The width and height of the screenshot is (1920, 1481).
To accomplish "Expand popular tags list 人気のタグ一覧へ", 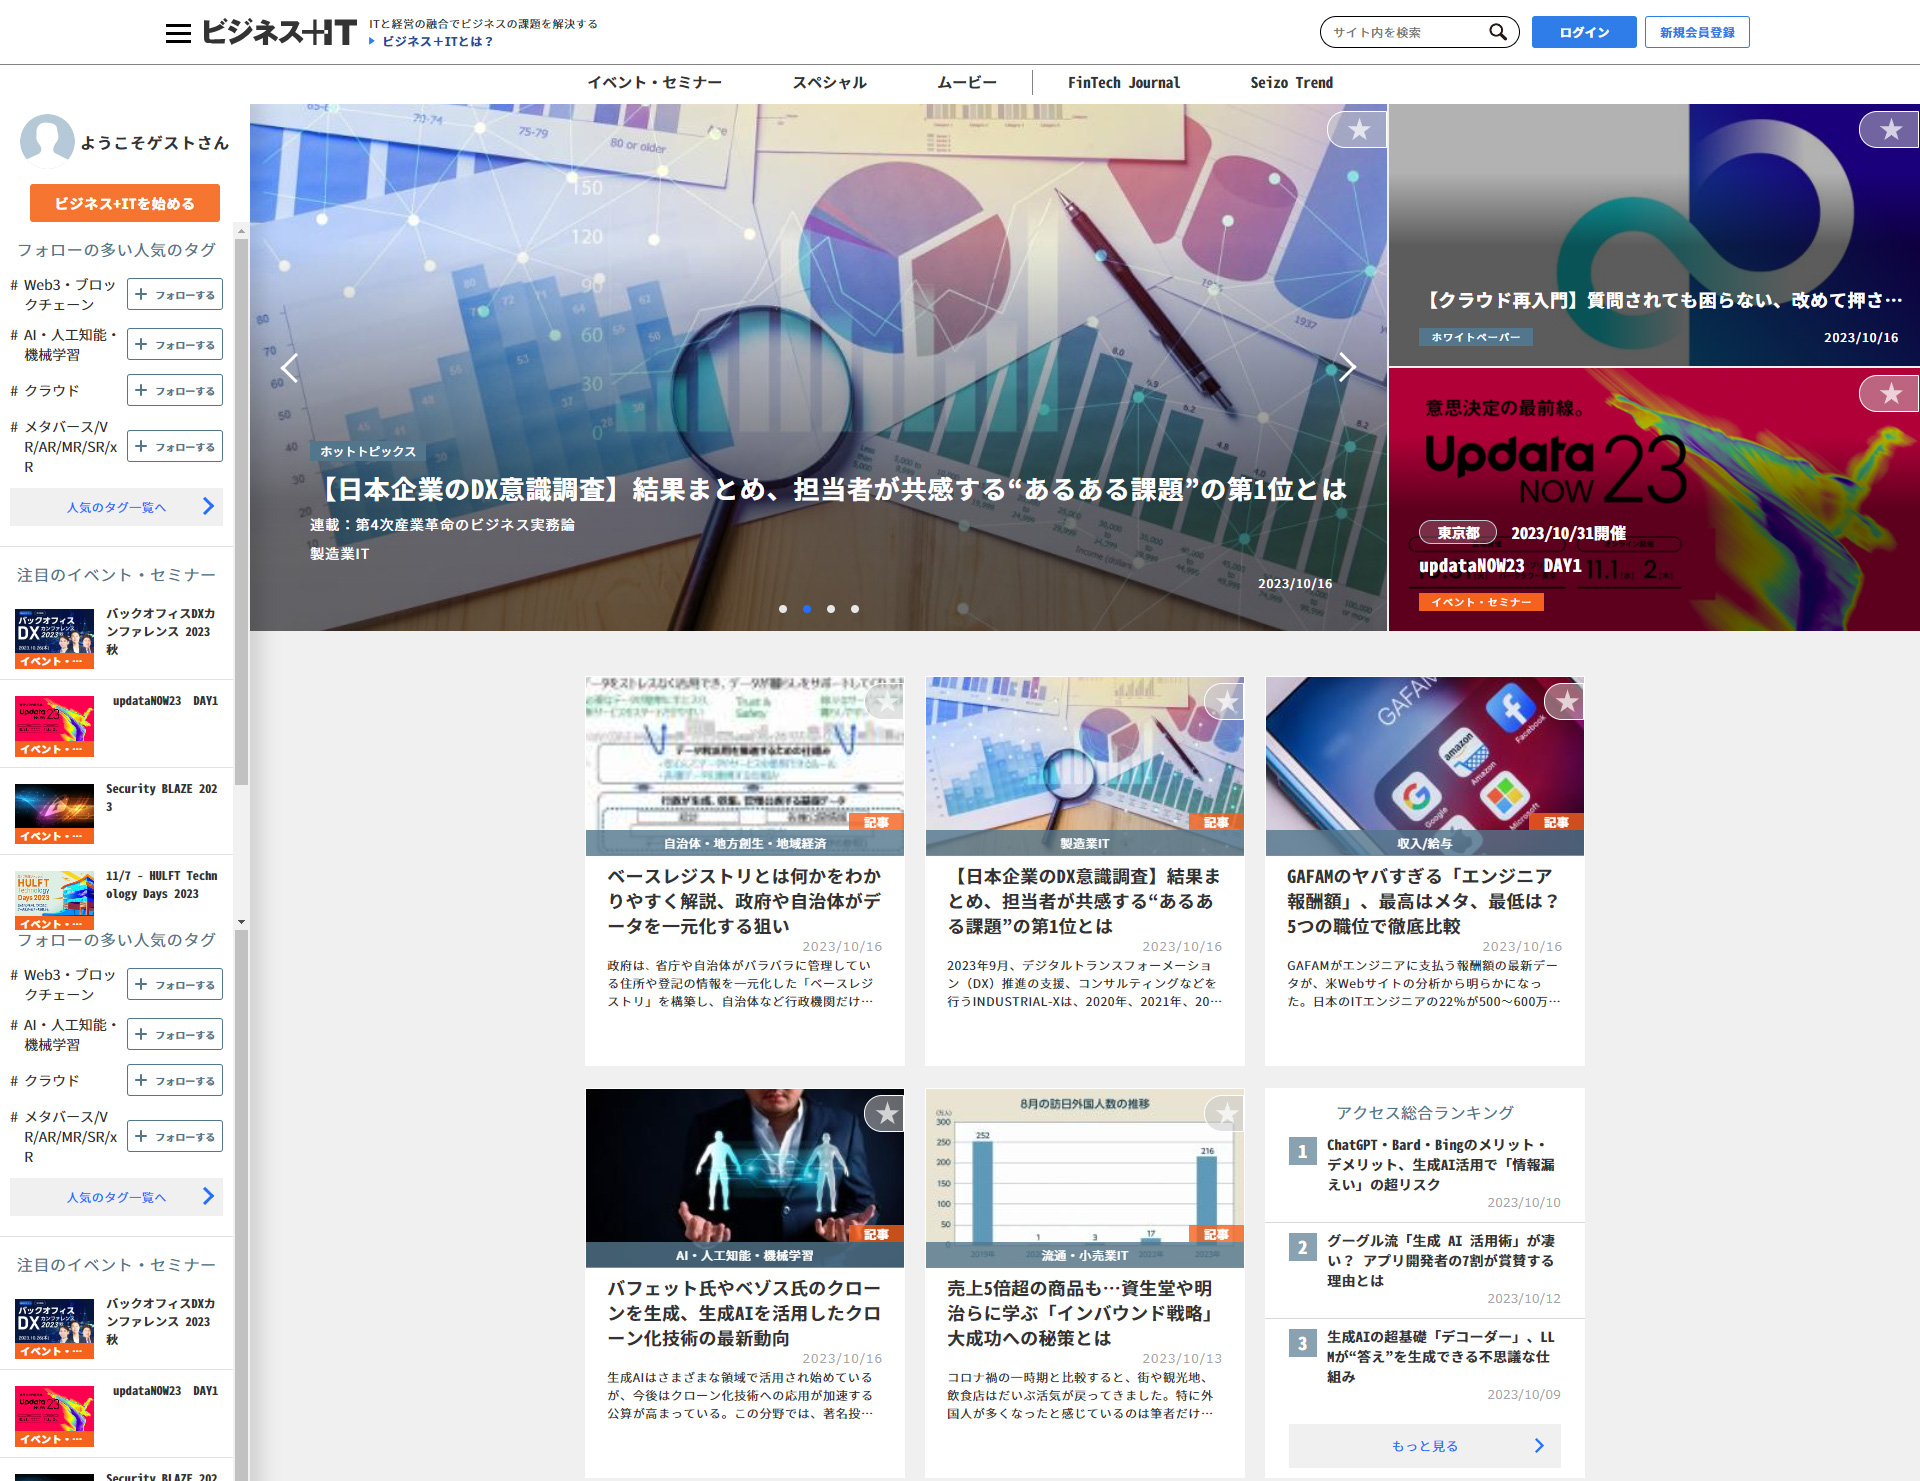I will click(x=116, y=507).
